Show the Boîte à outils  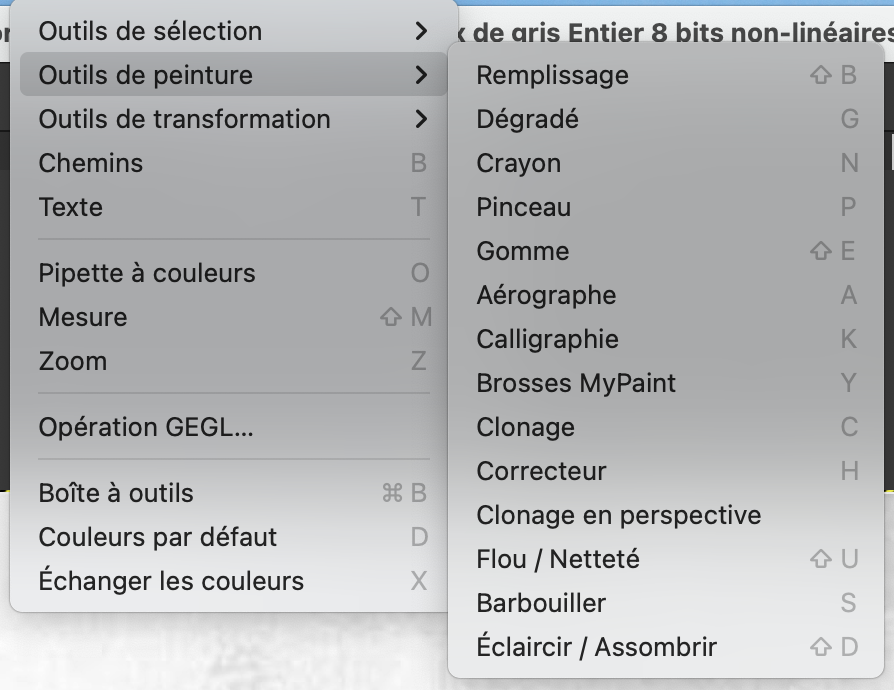click(x=116, y=493)
